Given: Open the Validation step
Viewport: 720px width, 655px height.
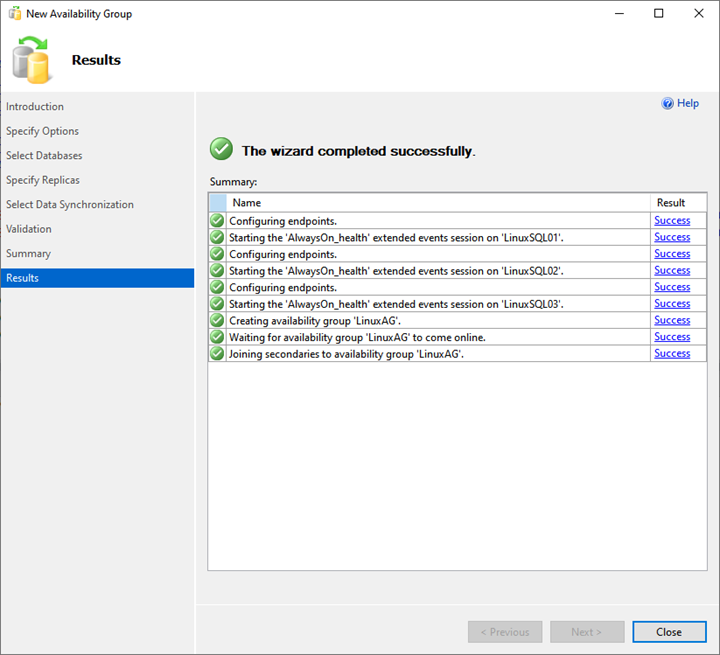Looking at the screenshot, I should click(x=28, y=229).
